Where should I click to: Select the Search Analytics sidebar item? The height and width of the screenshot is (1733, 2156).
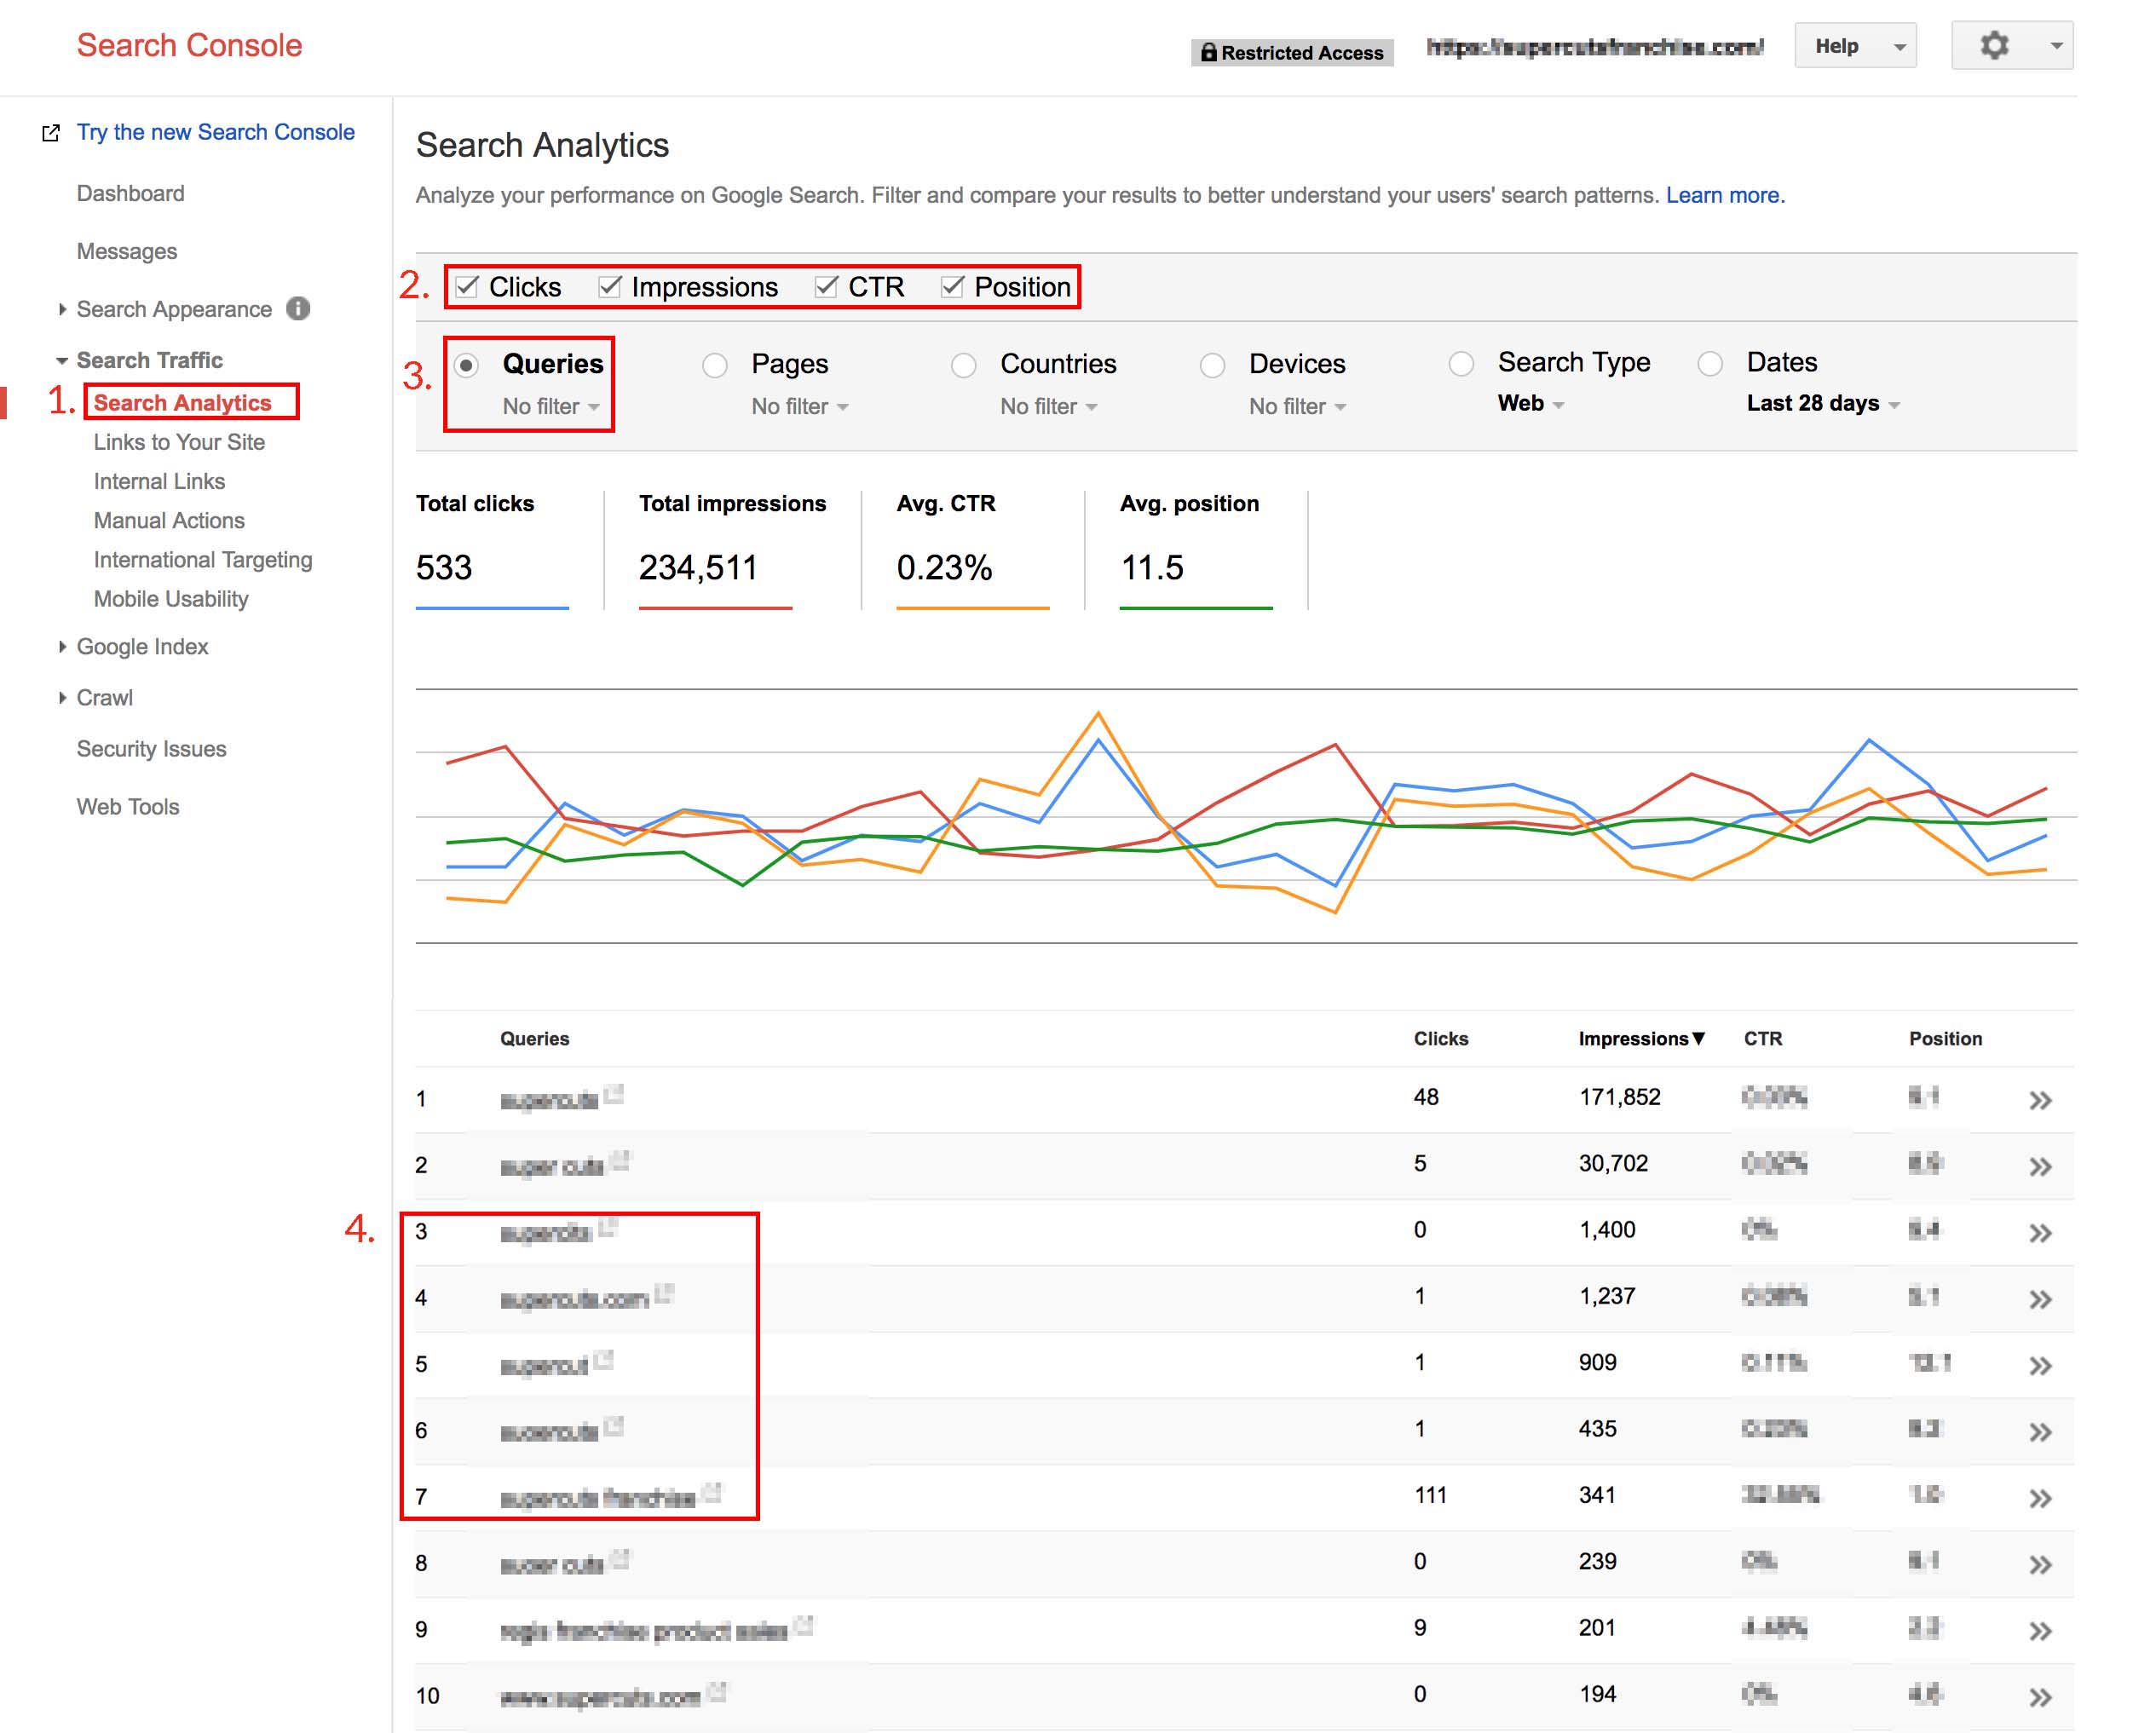(x=183, y=403)
